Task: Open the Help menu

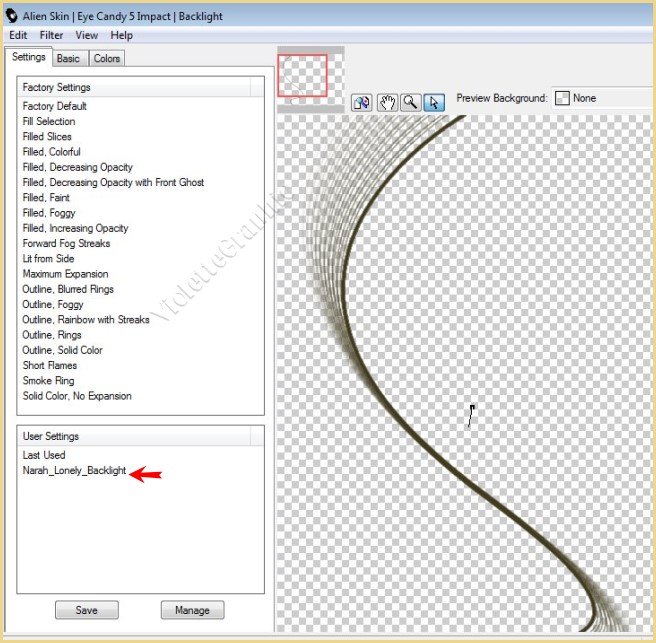Action: pos(121,35)
